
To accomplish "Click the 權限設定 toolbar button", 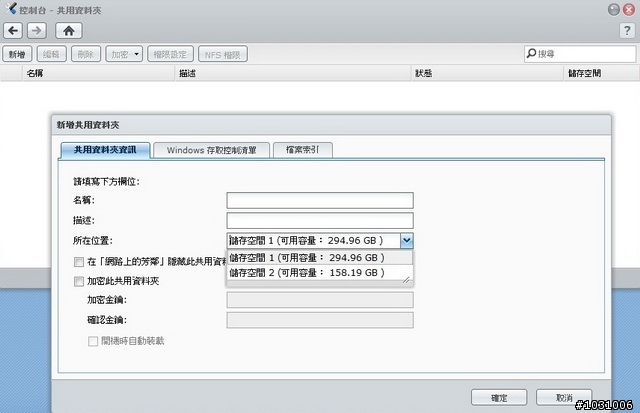I will tap(170, 54).
